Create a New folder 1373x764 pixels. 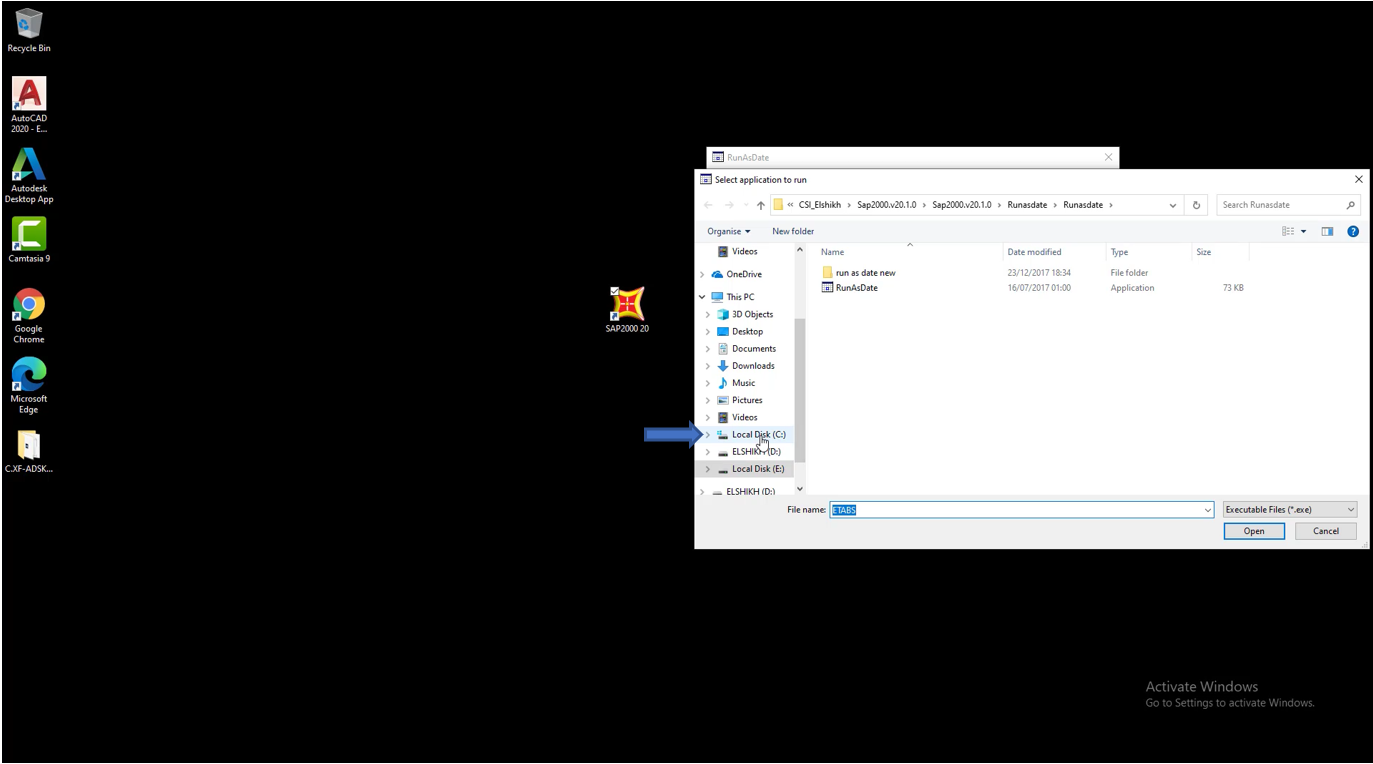793,231
